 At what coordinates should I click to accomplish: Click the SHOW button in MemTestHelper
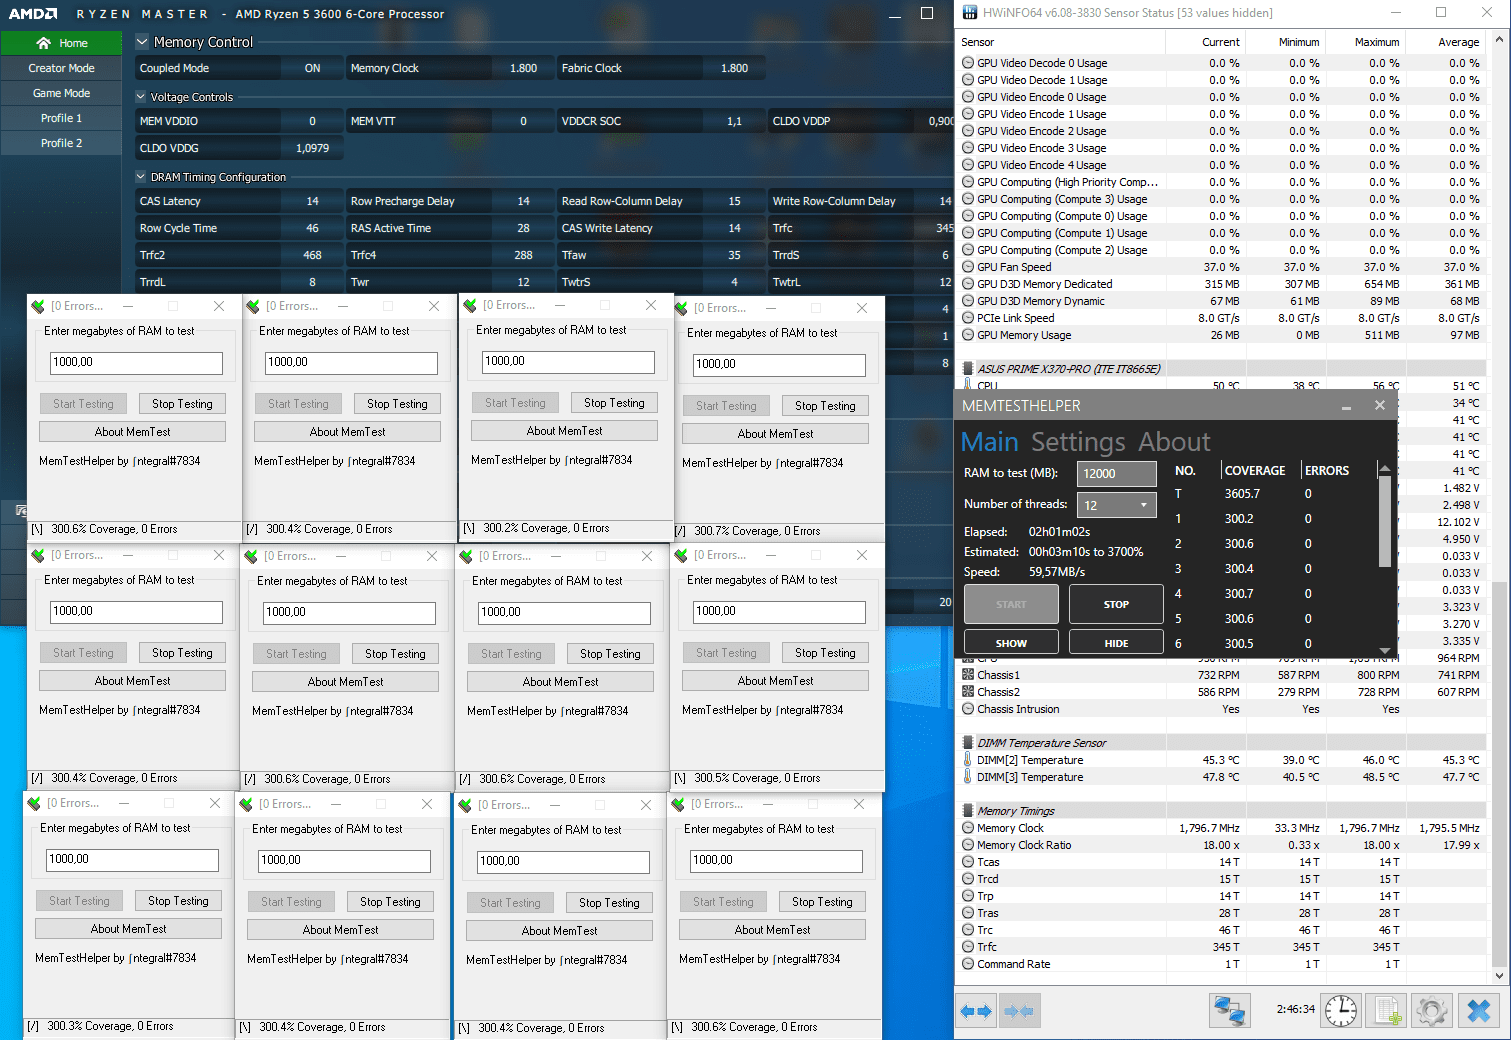[x=1011, y=643]
